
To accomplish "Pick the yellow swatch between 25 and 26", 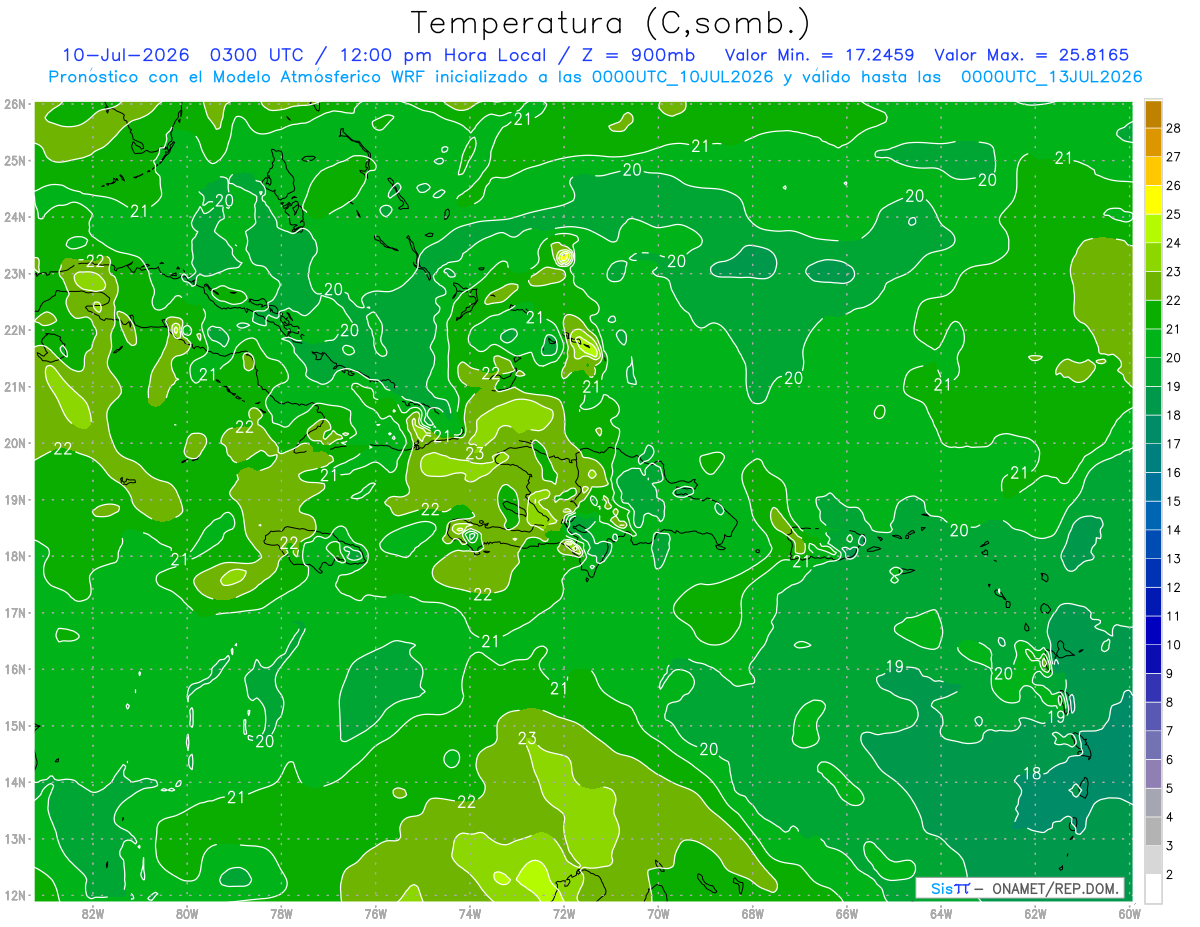I will [1153, 199].
